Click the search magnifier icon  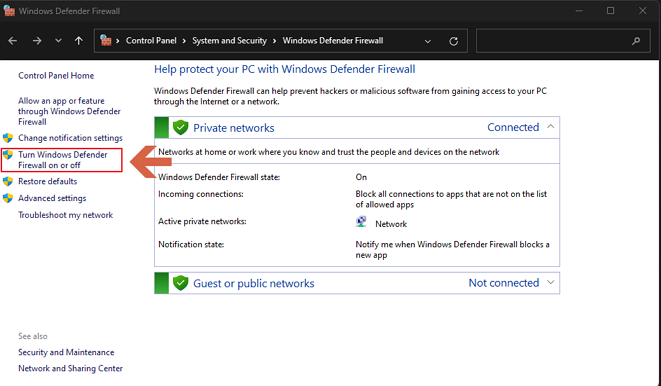(636, 41)
